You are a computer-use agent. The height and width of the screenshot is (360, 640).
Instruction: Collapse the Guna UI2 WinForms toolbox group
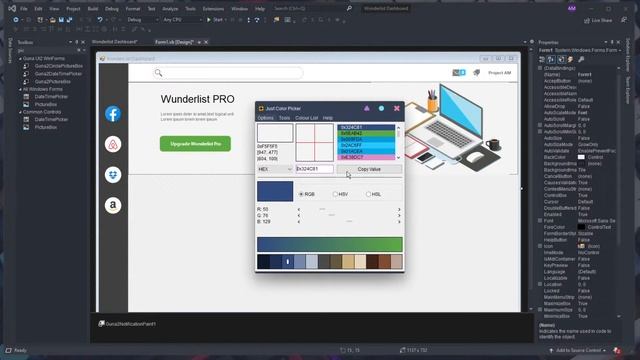click(20, 59)
